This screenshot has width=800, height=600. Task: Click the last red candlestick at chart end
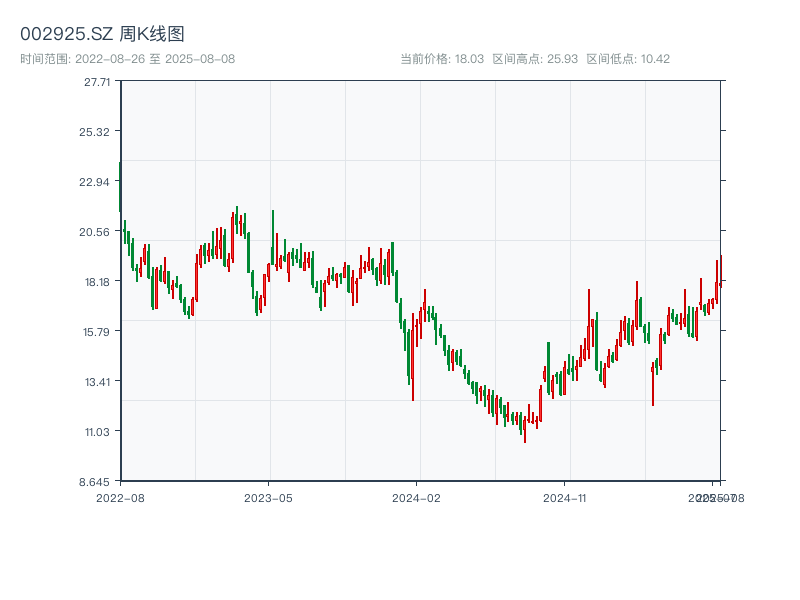pyautogui.click(x=721, y=271)
